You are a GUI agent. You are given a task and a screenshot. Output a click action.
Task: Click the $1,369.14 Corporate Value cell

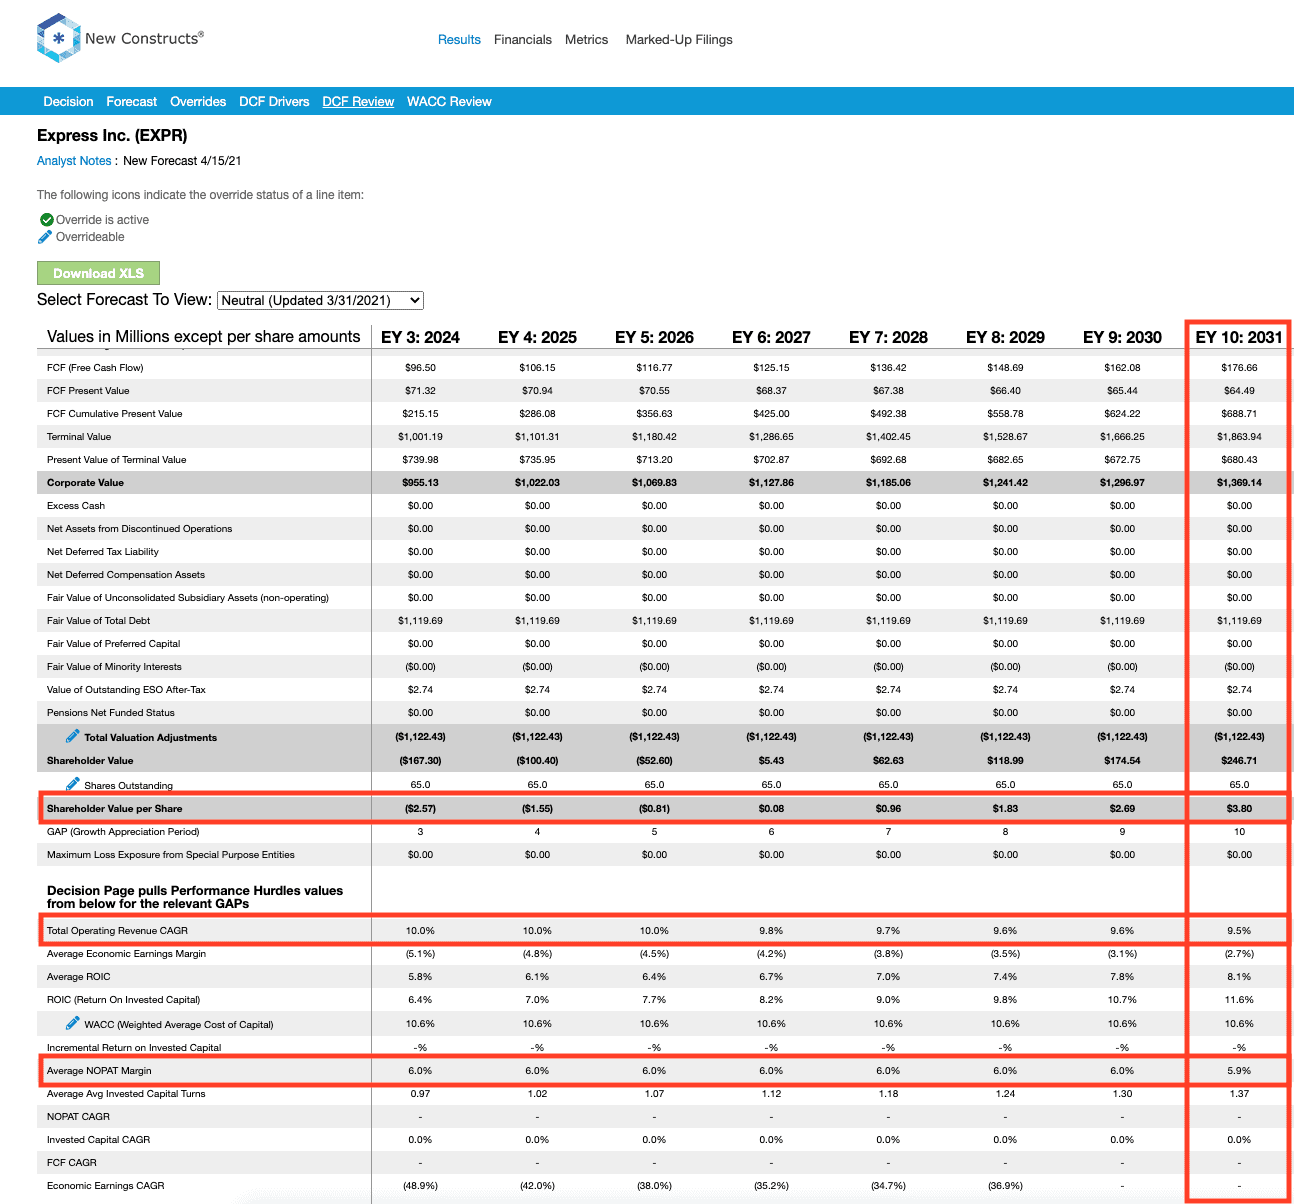pos(1239,483)
